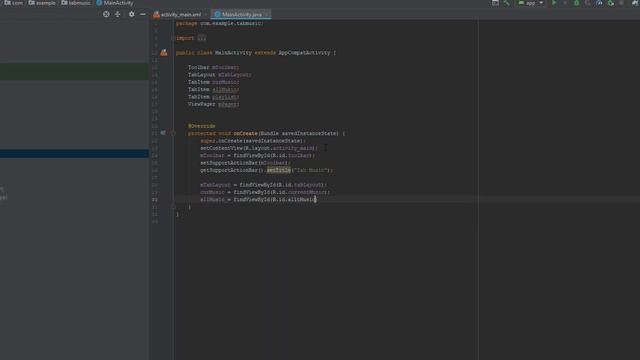Collapse the onCreate method fold marker
Image resolution: width=640 pixels, height=360 pixels.
(x=173, y=133)
